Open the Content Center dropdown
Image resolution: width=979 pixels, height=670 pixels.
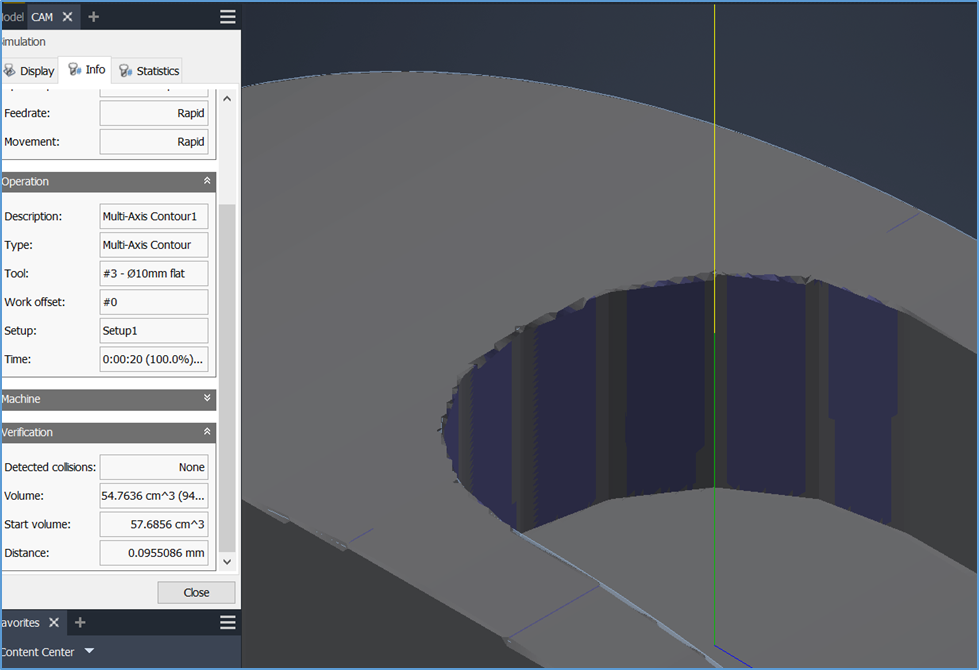pyautogui.click(x=88, y=651)
